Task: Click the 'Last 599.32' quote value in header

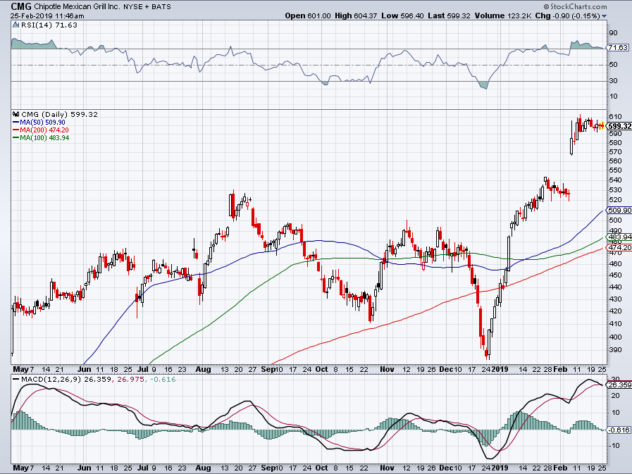Action: [x=449, y=16]
